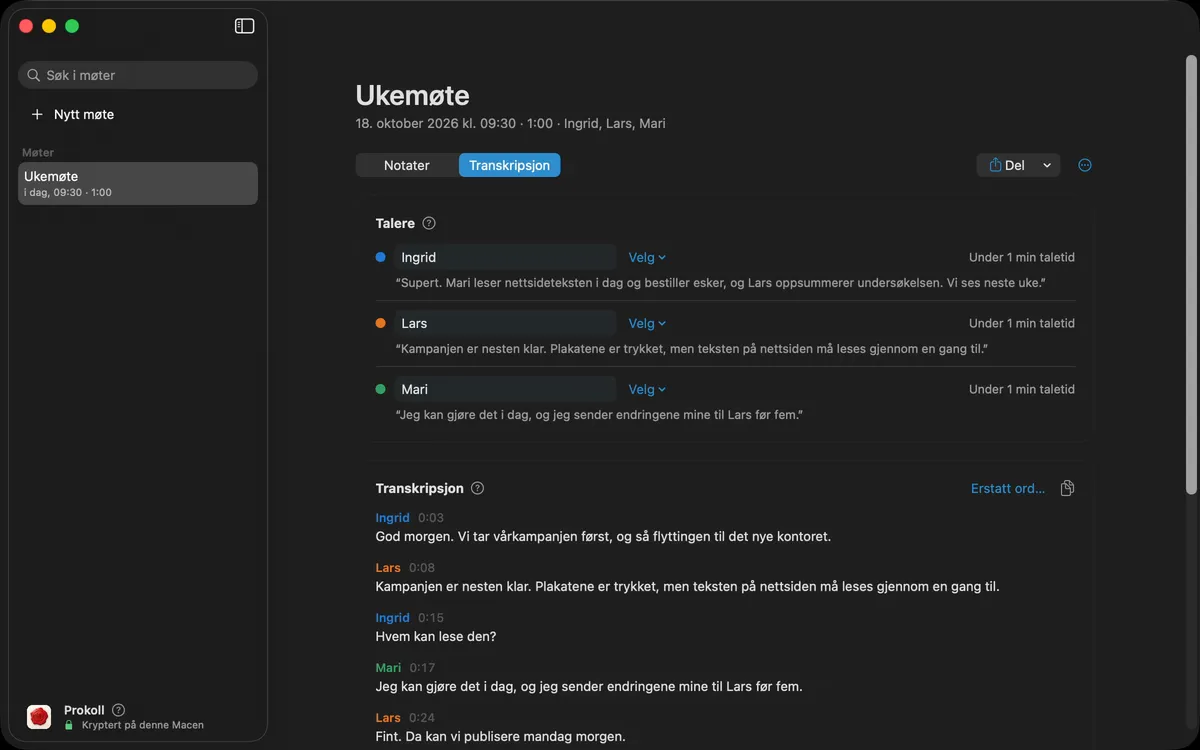1200x750 pixels.
Task: Edit the Lars speaker name field
Action: pos(505,323)
